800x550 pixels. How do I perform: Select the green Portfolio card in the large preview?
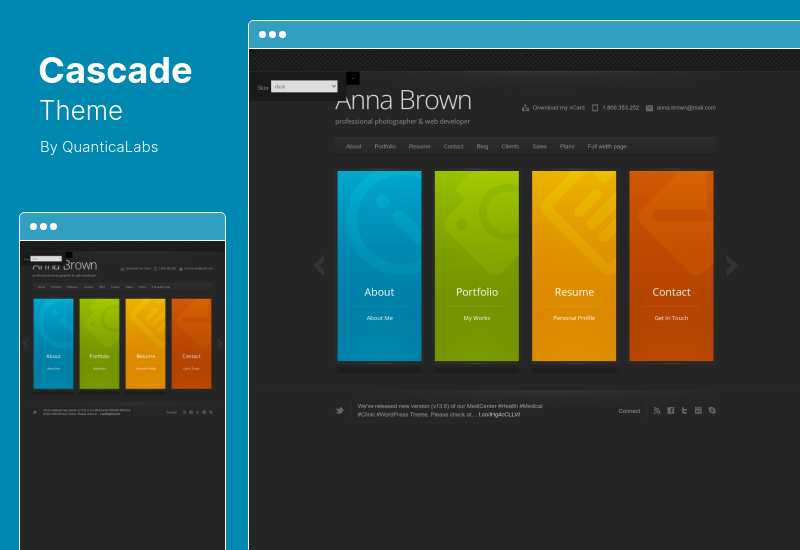click(477, 266)
